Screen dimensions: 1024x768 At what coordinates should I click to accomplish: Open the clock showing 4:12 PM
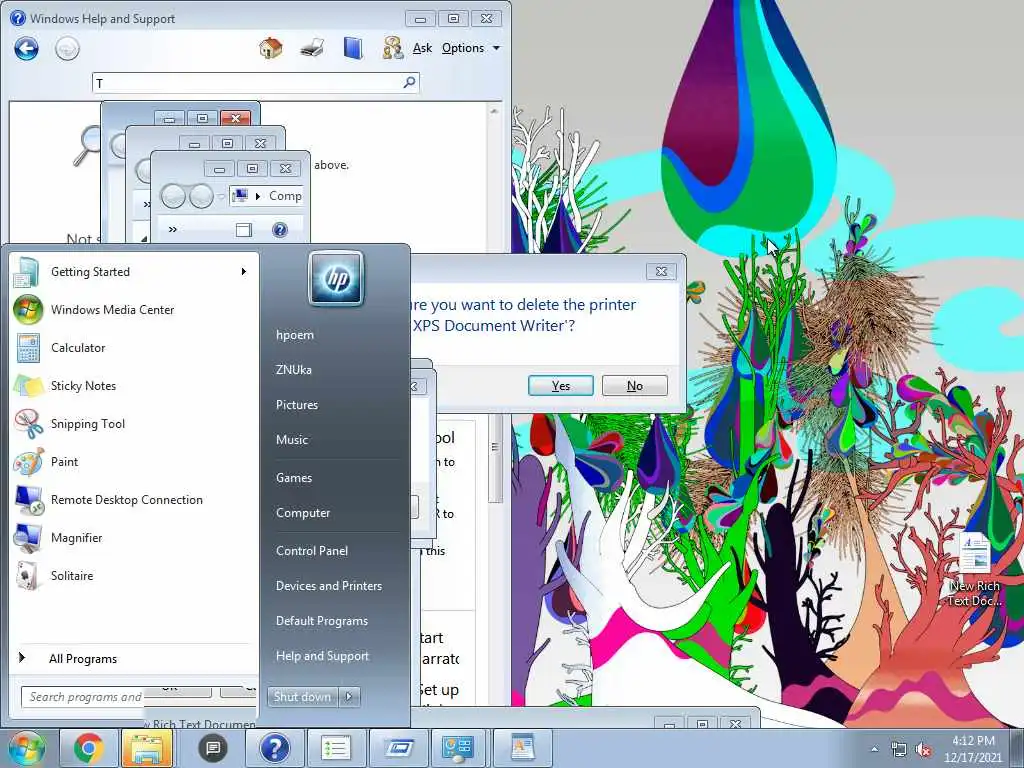pyautogui.click(x=972, y=749)
